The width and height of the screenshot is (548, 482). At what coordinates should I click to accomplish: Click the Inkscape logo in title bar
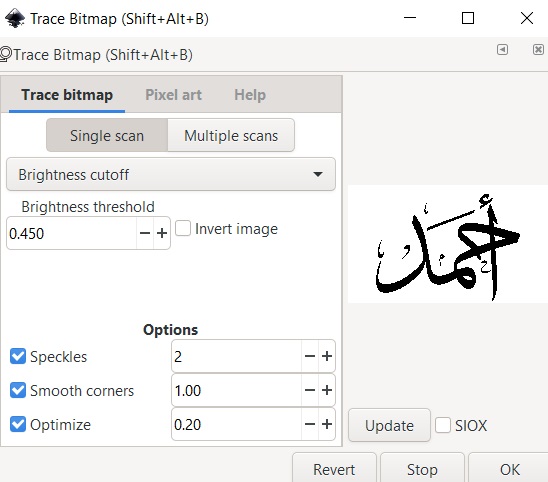click(x=15, y=18)
